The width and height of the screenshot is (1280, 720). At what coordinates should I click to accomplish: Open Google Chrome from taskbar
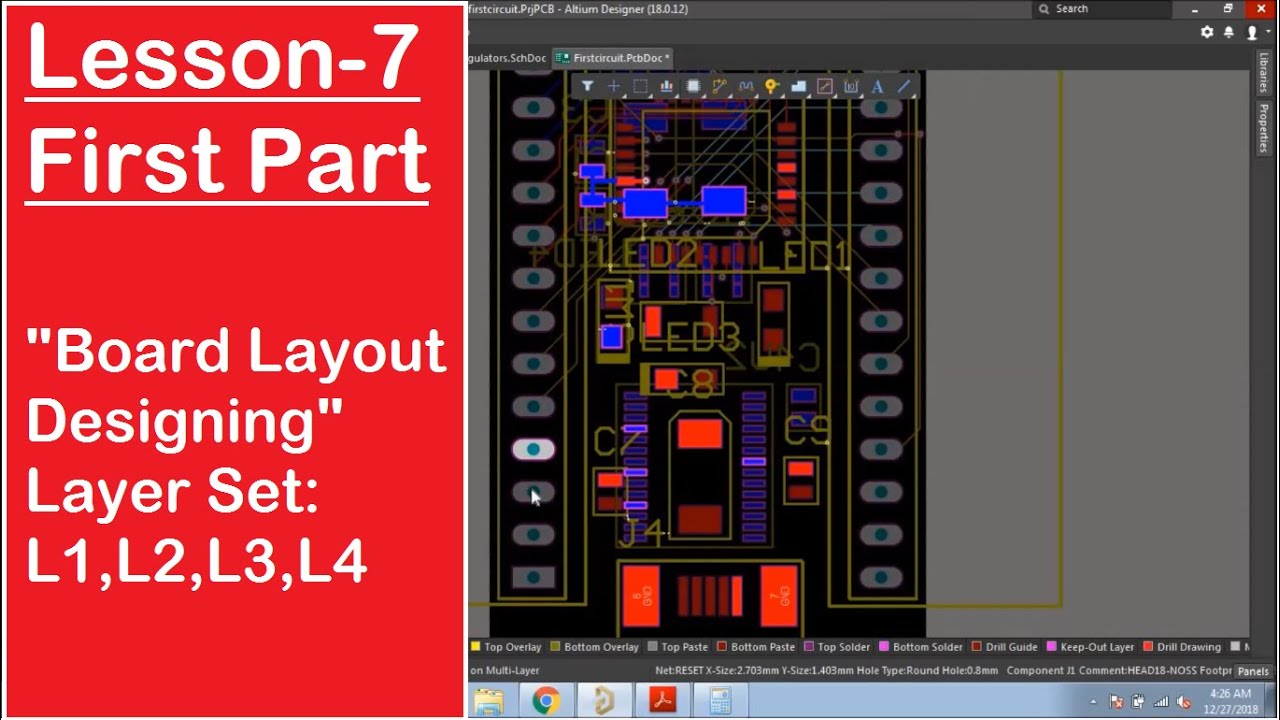click(x=546, y=702)
